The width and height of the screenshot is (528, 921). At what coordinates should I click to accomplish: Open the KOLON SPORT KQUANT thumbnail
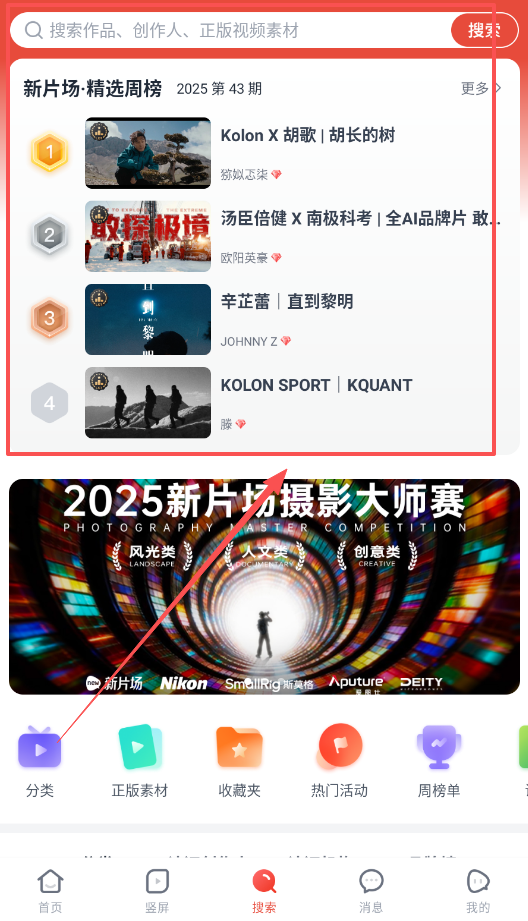point(148,403)
